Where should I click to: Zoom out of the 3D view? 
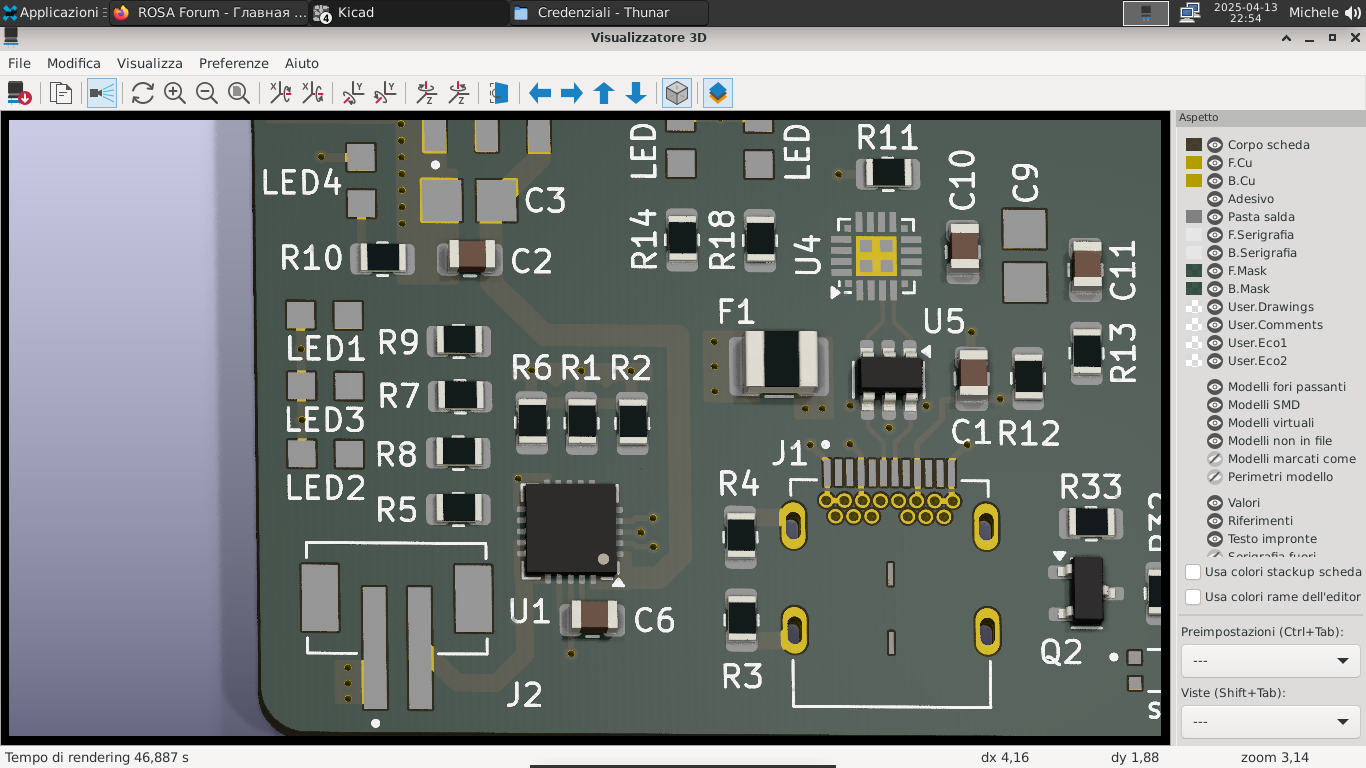point(207,93)
